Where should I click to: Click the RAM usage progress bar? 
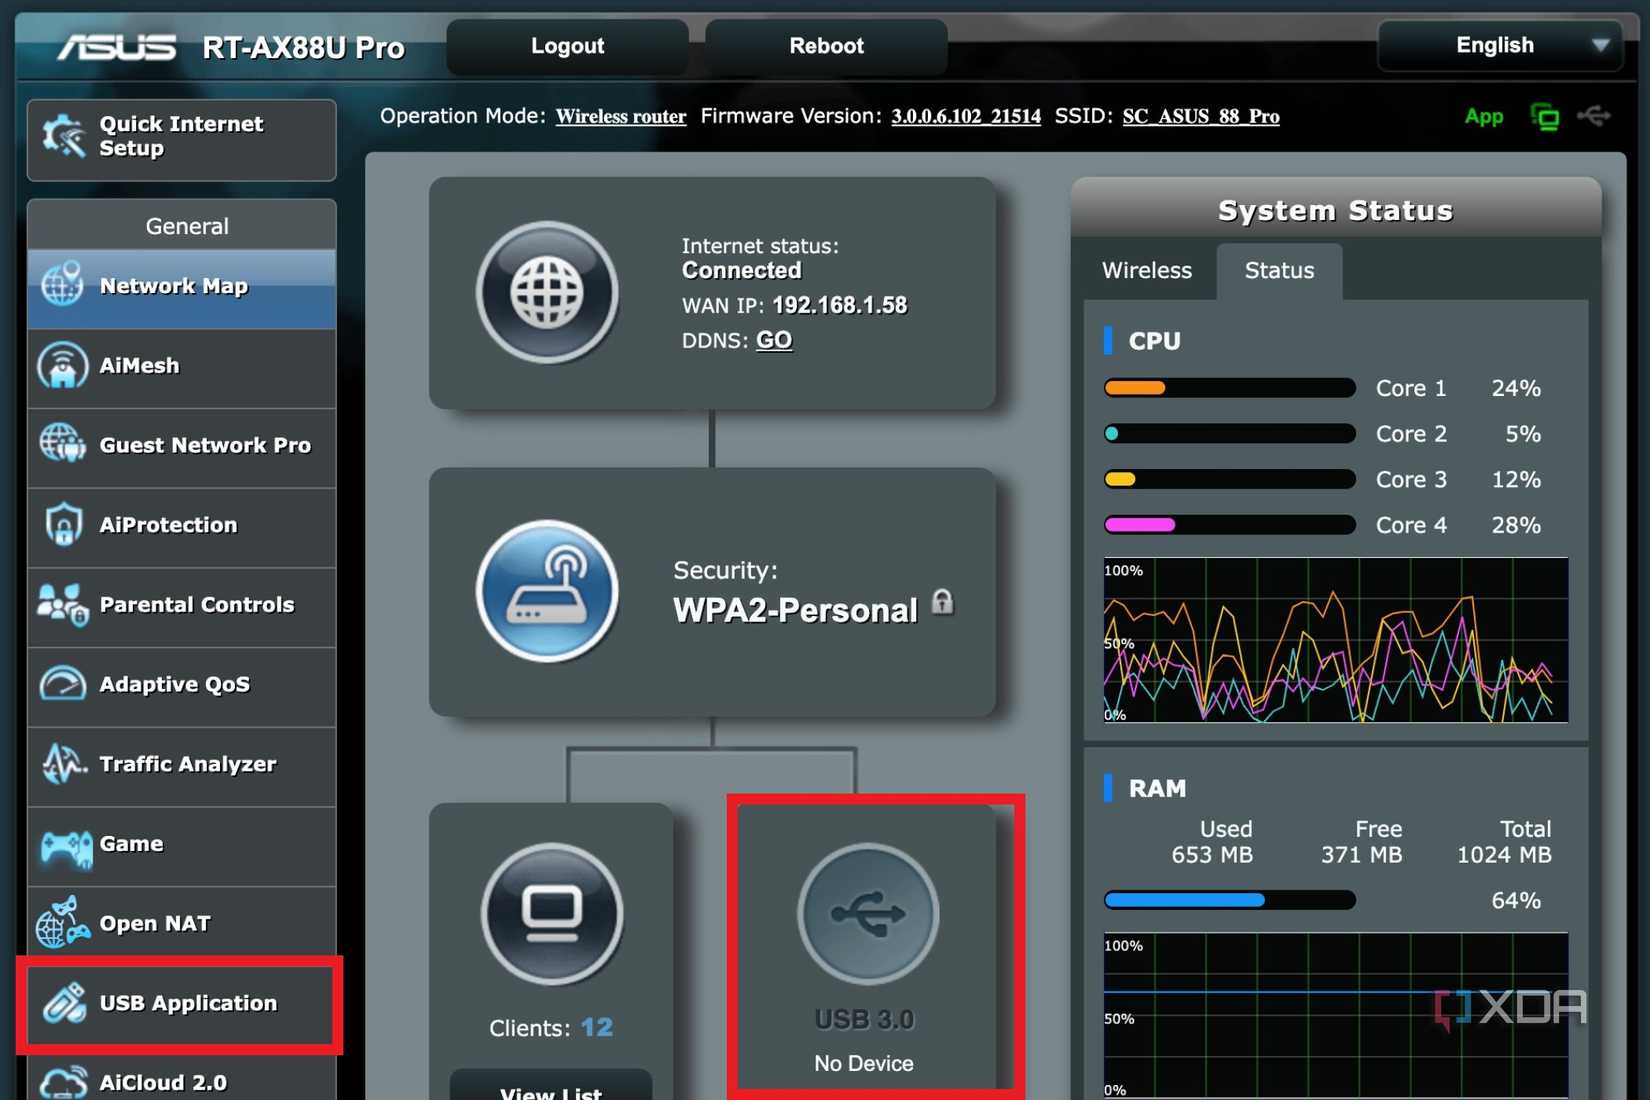pos(1229,900)
